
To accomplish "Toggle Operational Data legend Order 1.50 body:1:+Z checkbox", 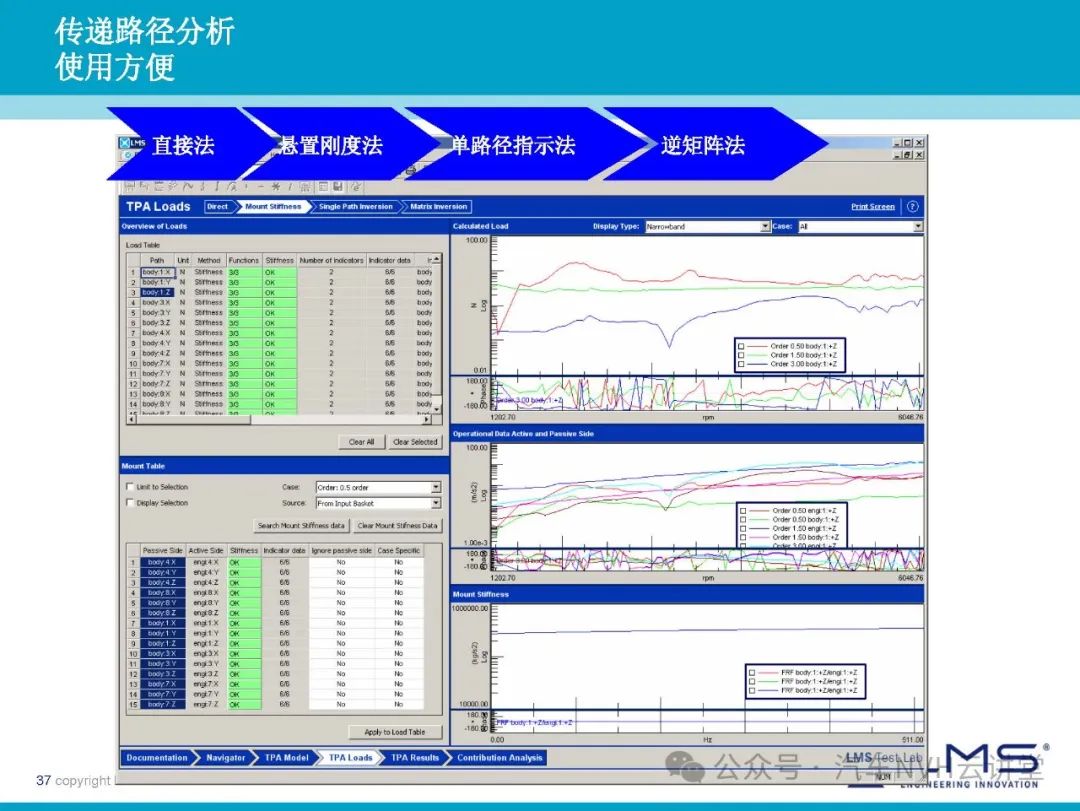I will click(x=742, y=537).
